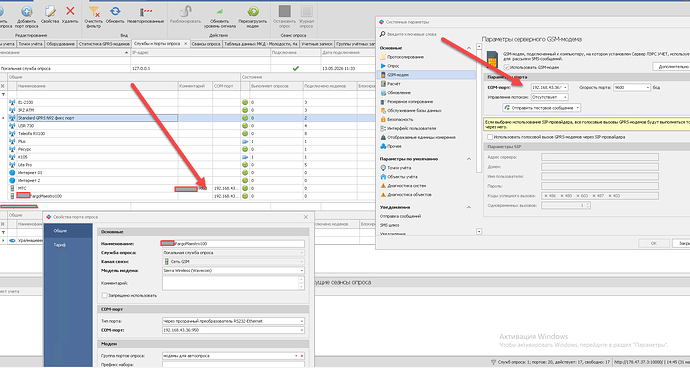Viewport: 690px width, 368px height.
Task: Open COM-порт dropdown in GSM modem parameters
Action: 565,88
